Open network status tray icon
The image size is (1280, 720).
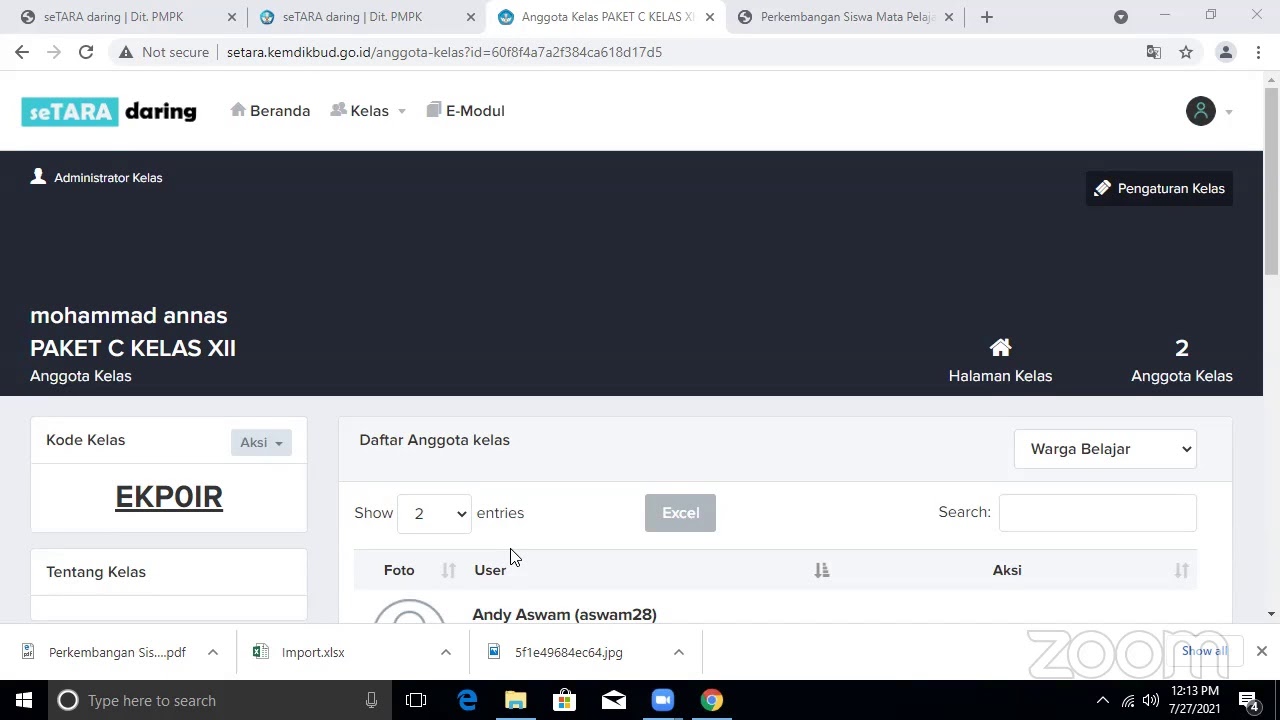click(x=1128, y=700)
